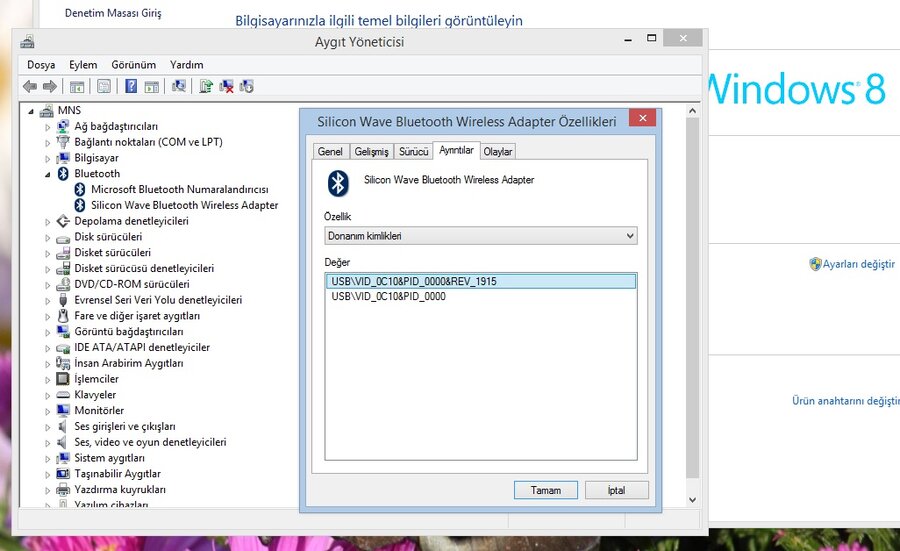This screenshot has width=900, height=551.
Task: Select Disket sürücüleri tree item
Action: (112, 253)
